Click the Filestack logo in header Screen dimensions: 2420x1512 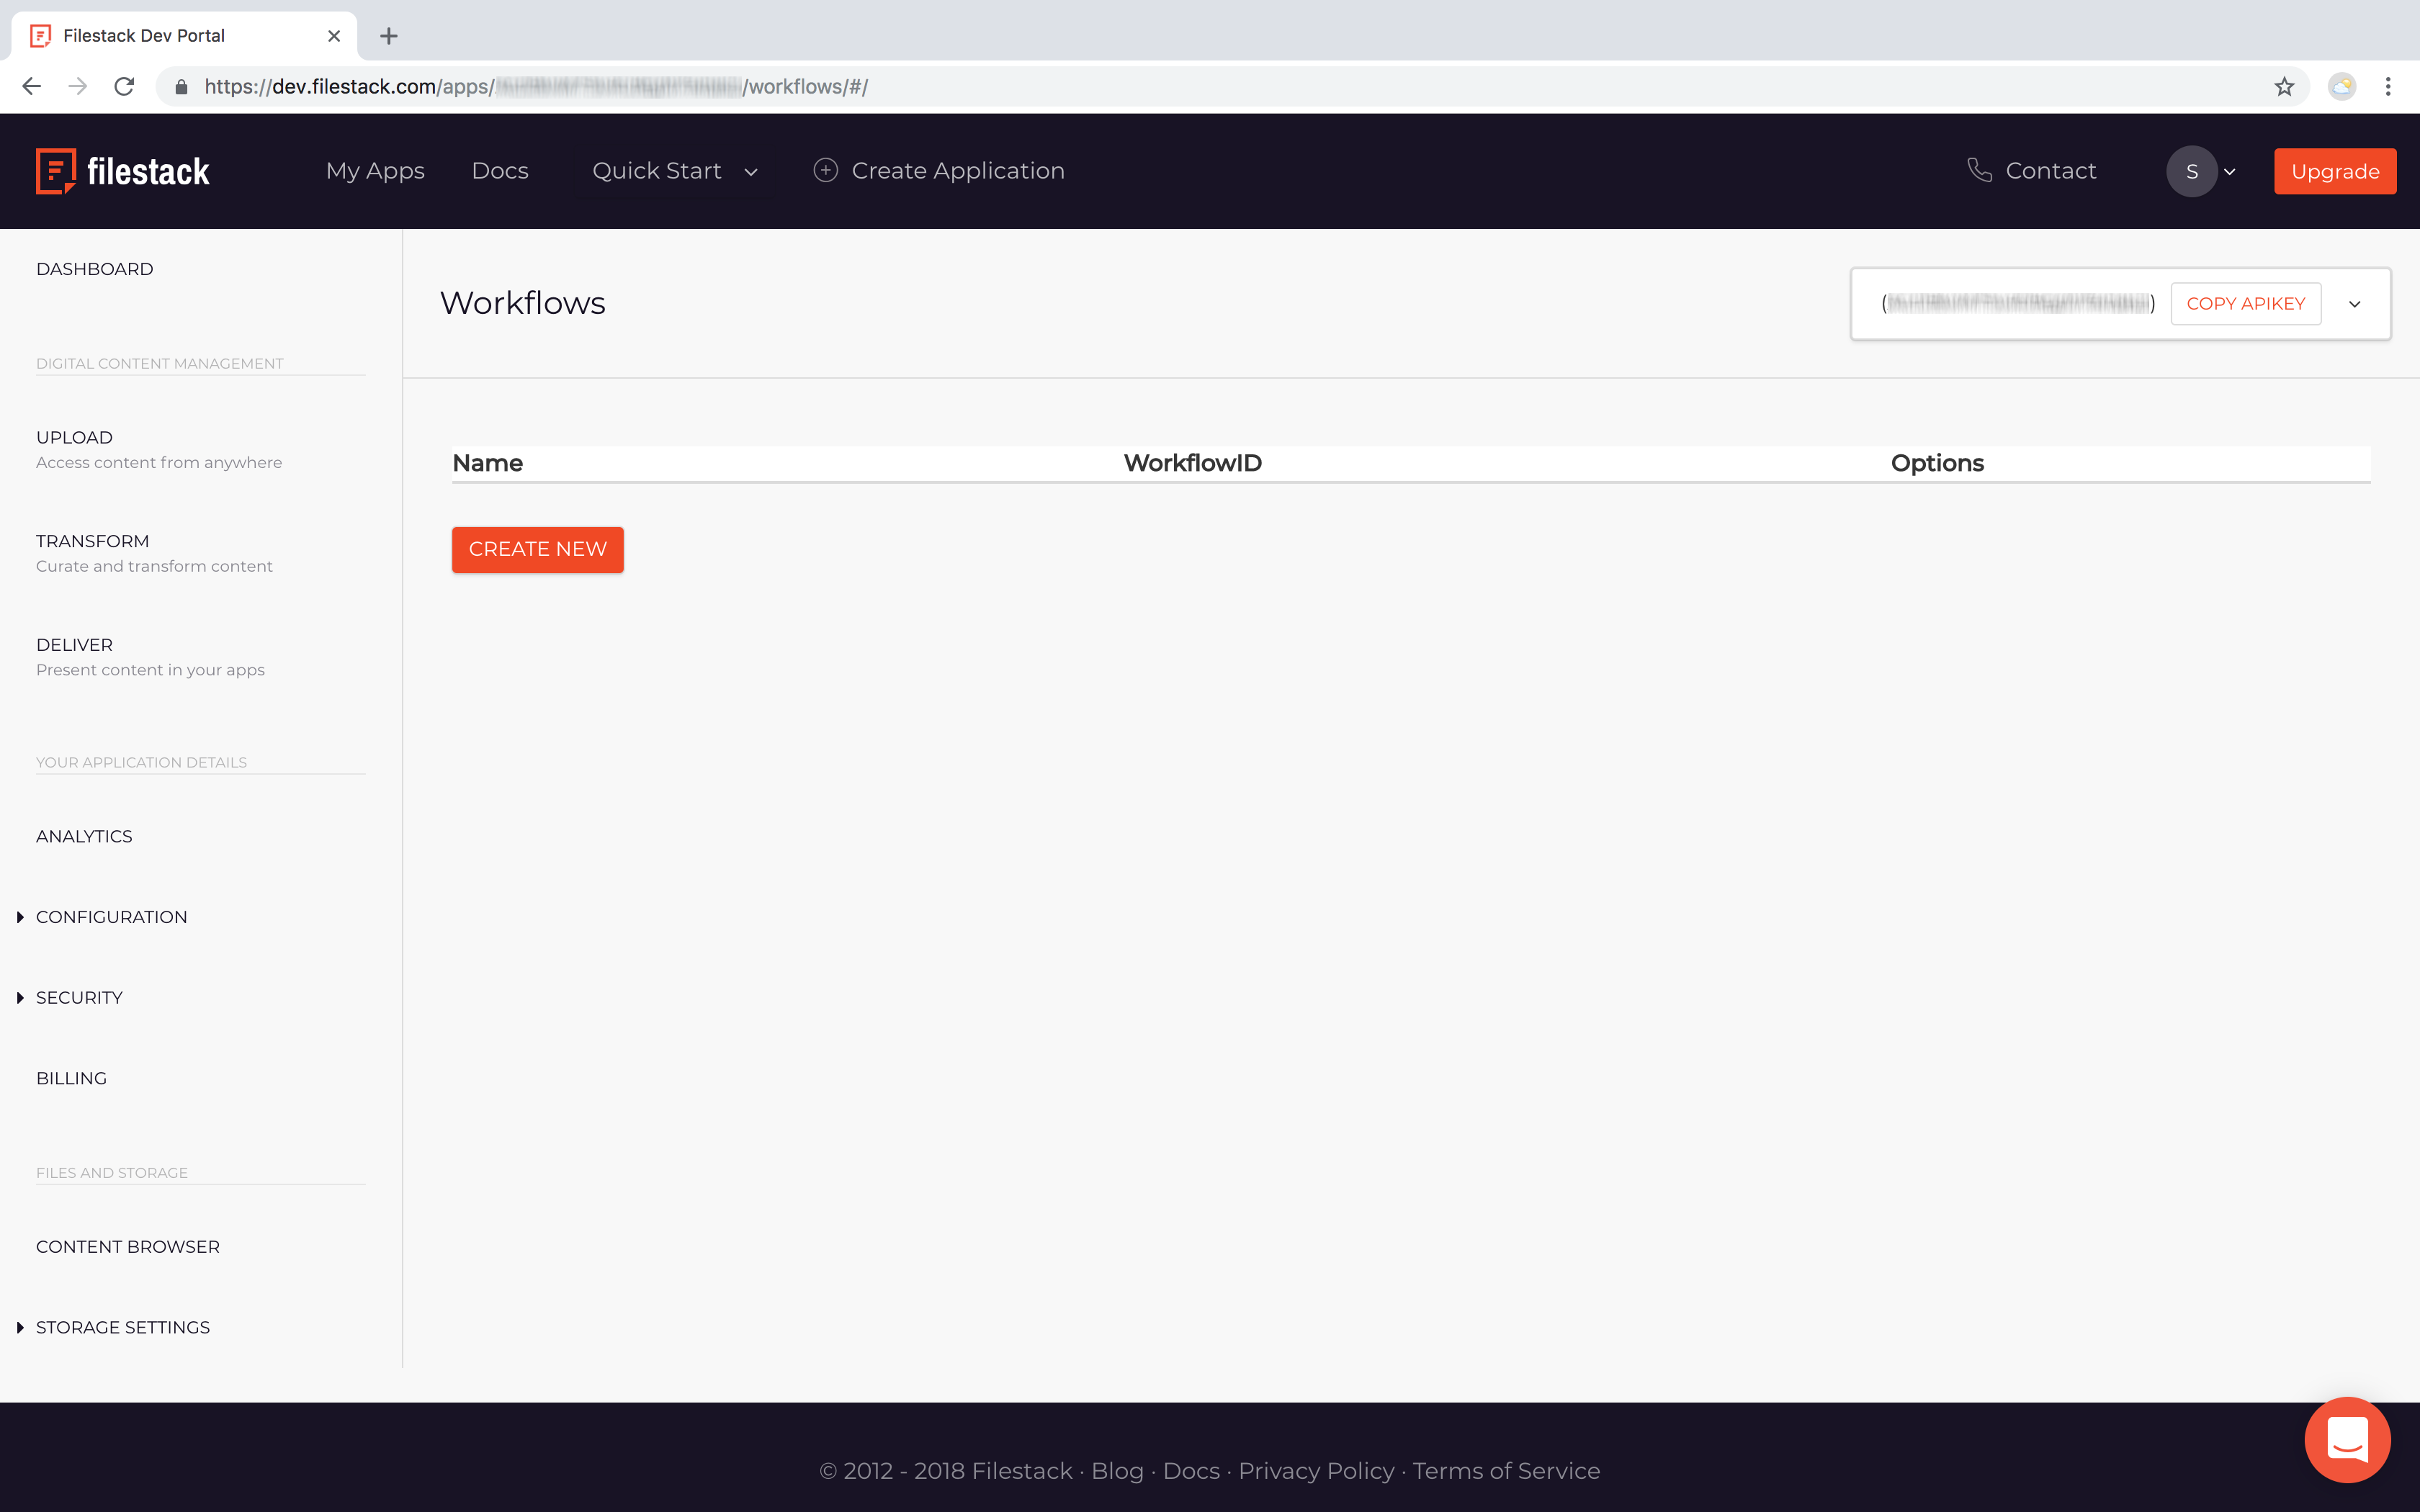pos(123,171)
